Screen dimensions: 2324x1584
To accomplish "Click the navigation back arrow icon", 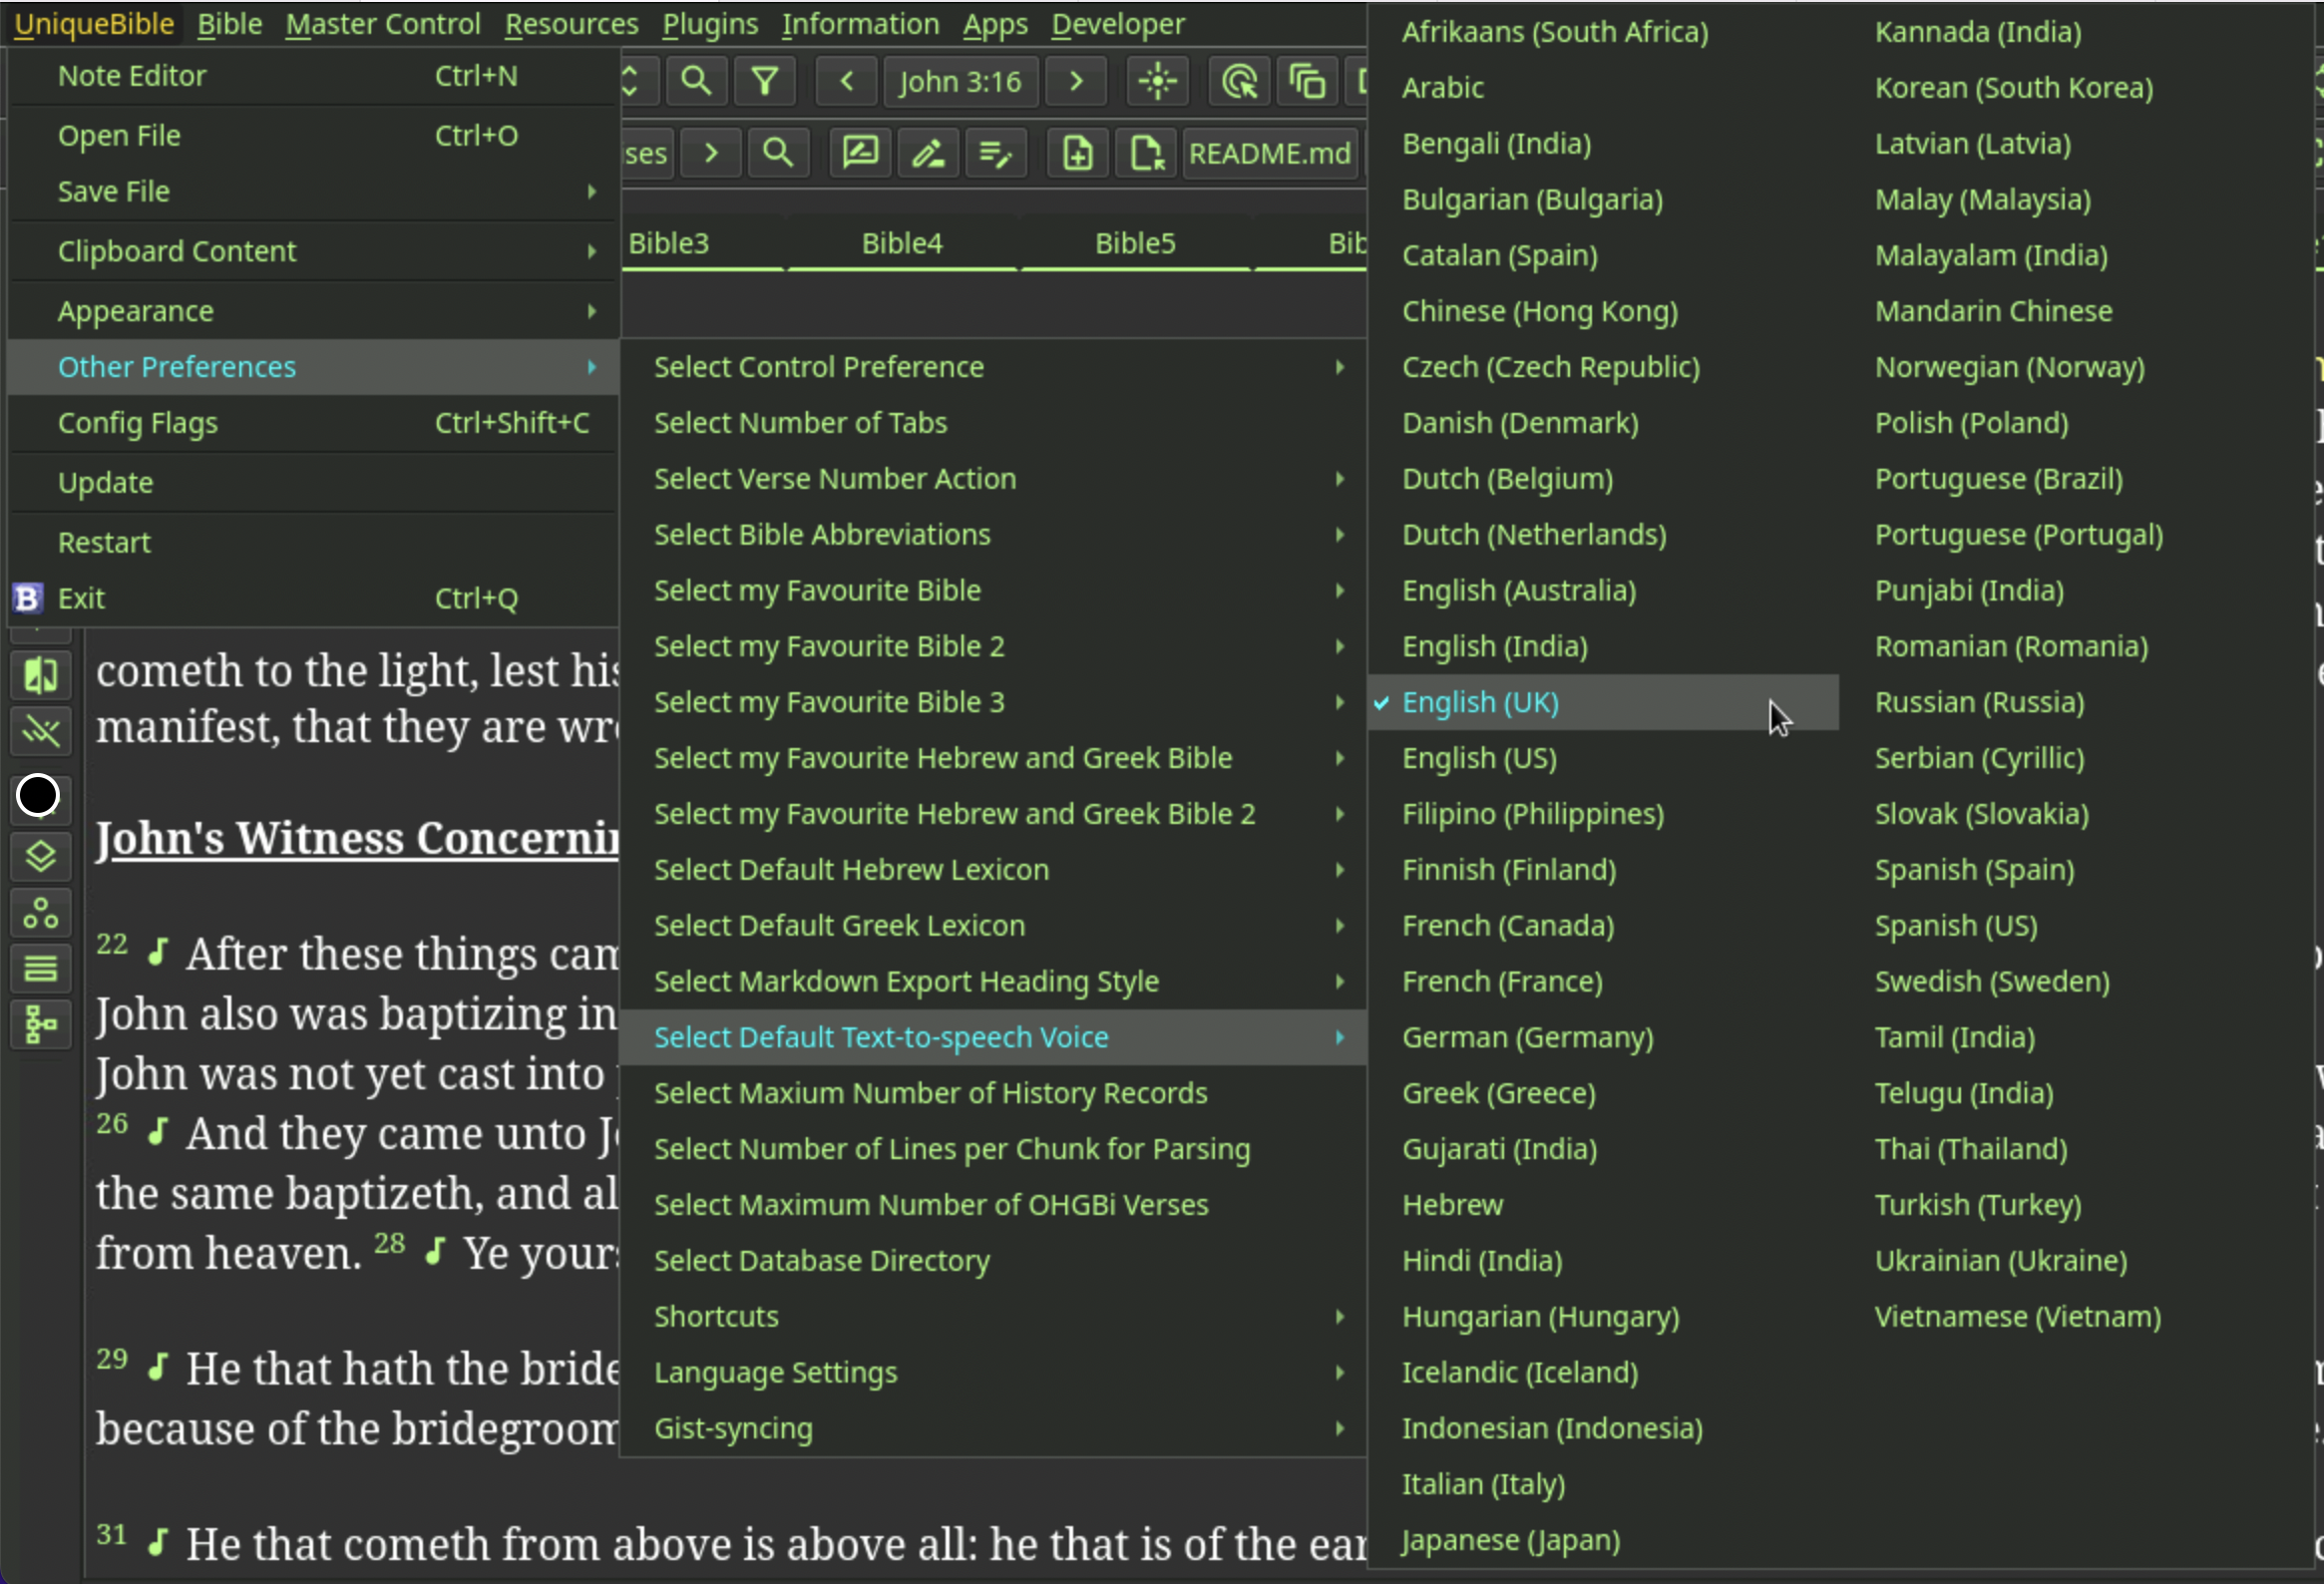I will pos(848,81).
